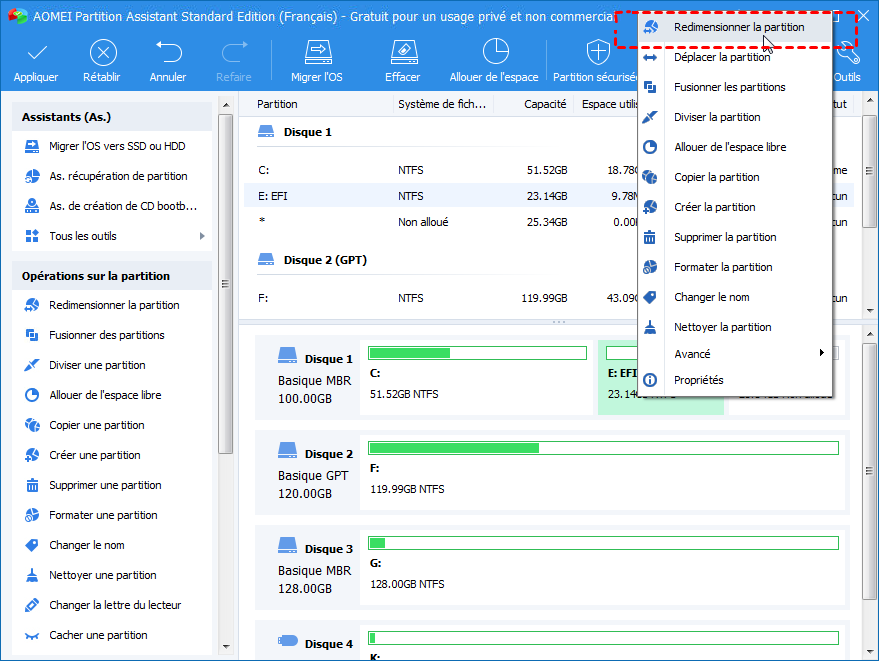Click sidebar scrollbar up arrow
879x661 pixels.
point(226,105)
